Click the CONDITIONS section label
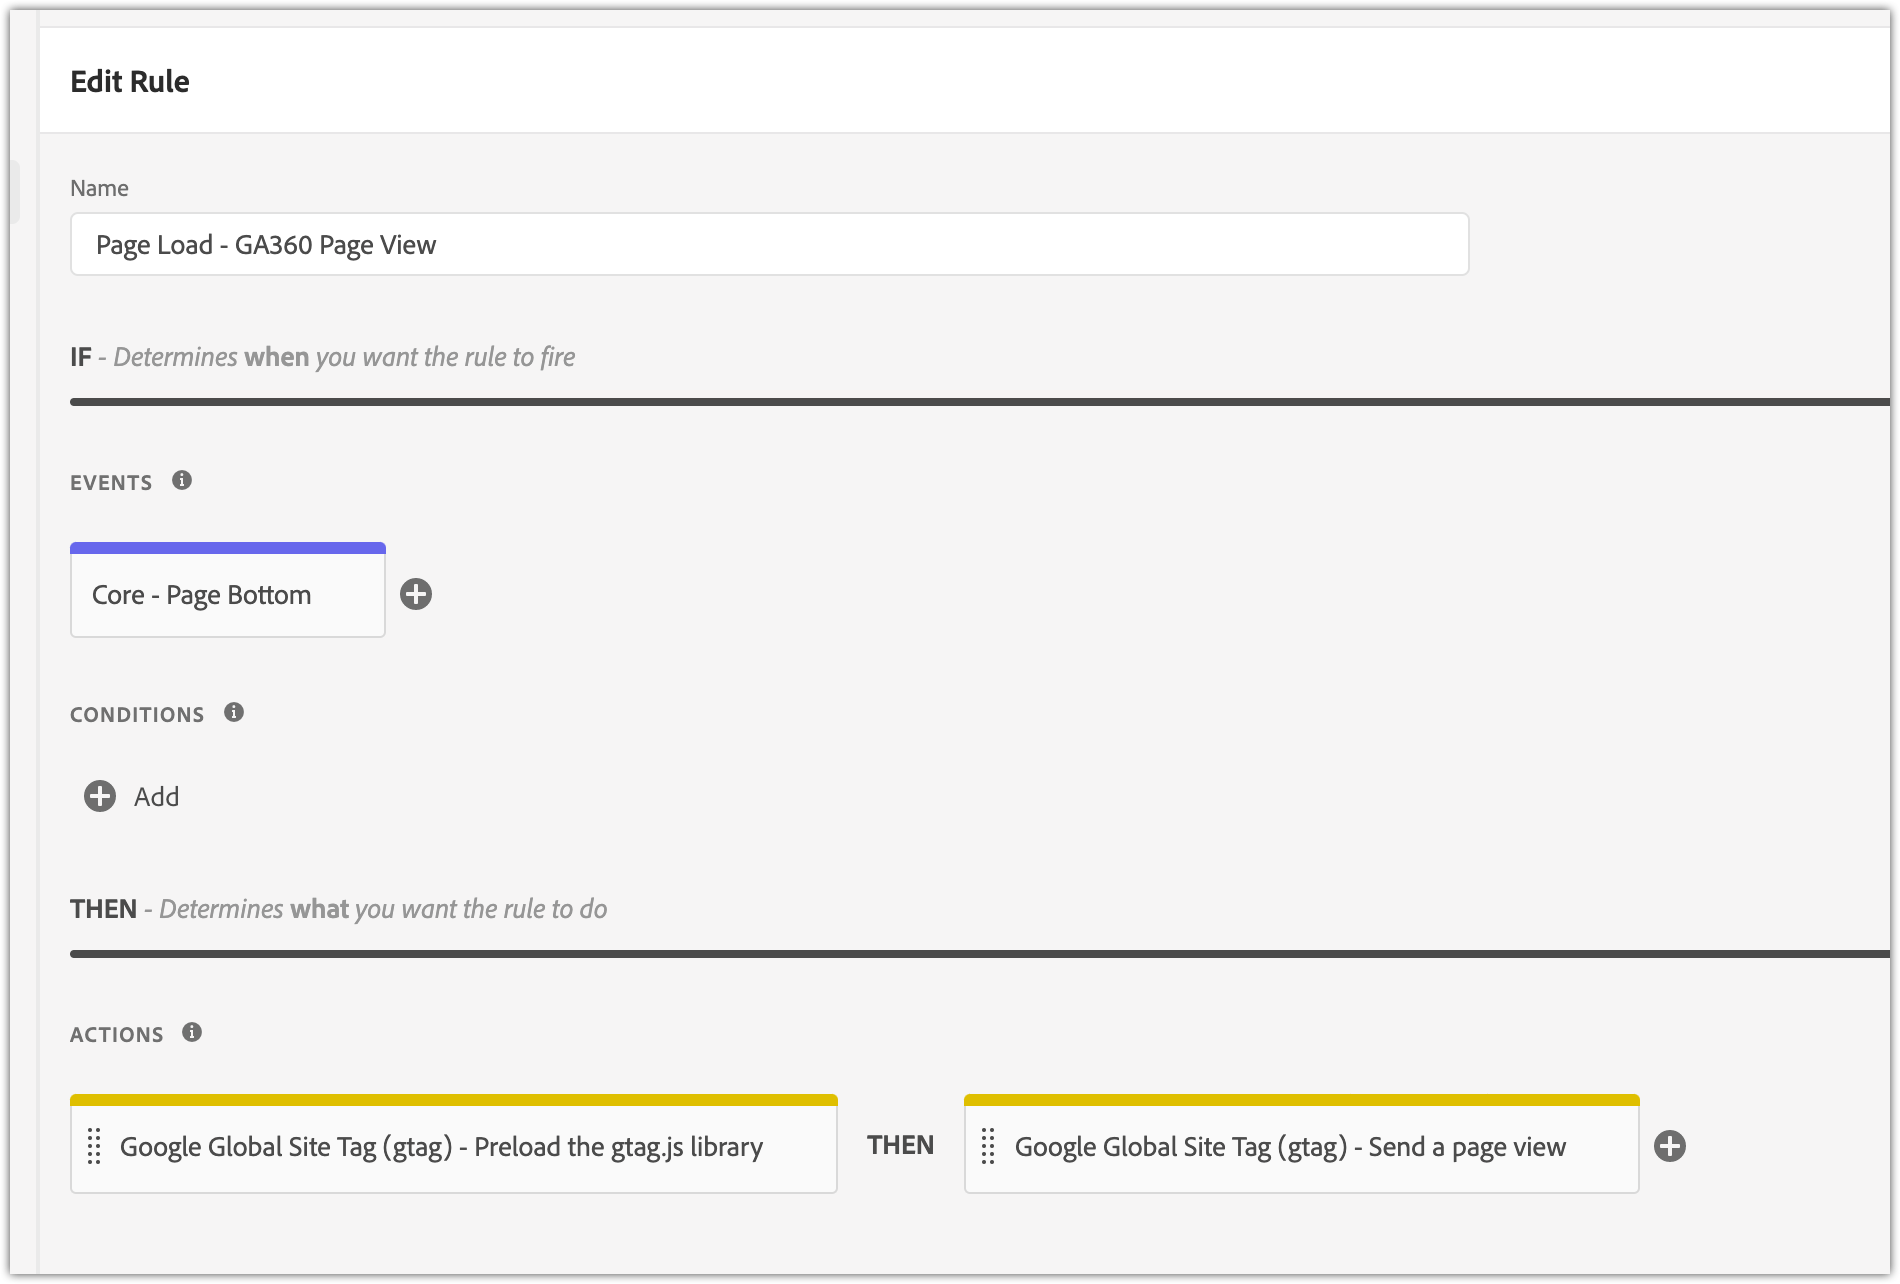This screenshot has height=1284, width=1900. [137, 715]
